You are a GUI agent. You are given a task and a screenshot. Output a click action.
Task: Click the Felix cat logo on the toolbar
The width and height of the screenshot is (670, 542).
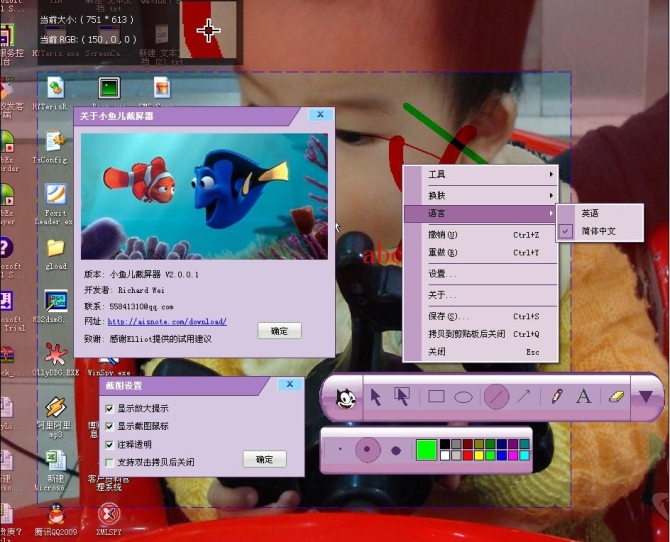[346, 400]
